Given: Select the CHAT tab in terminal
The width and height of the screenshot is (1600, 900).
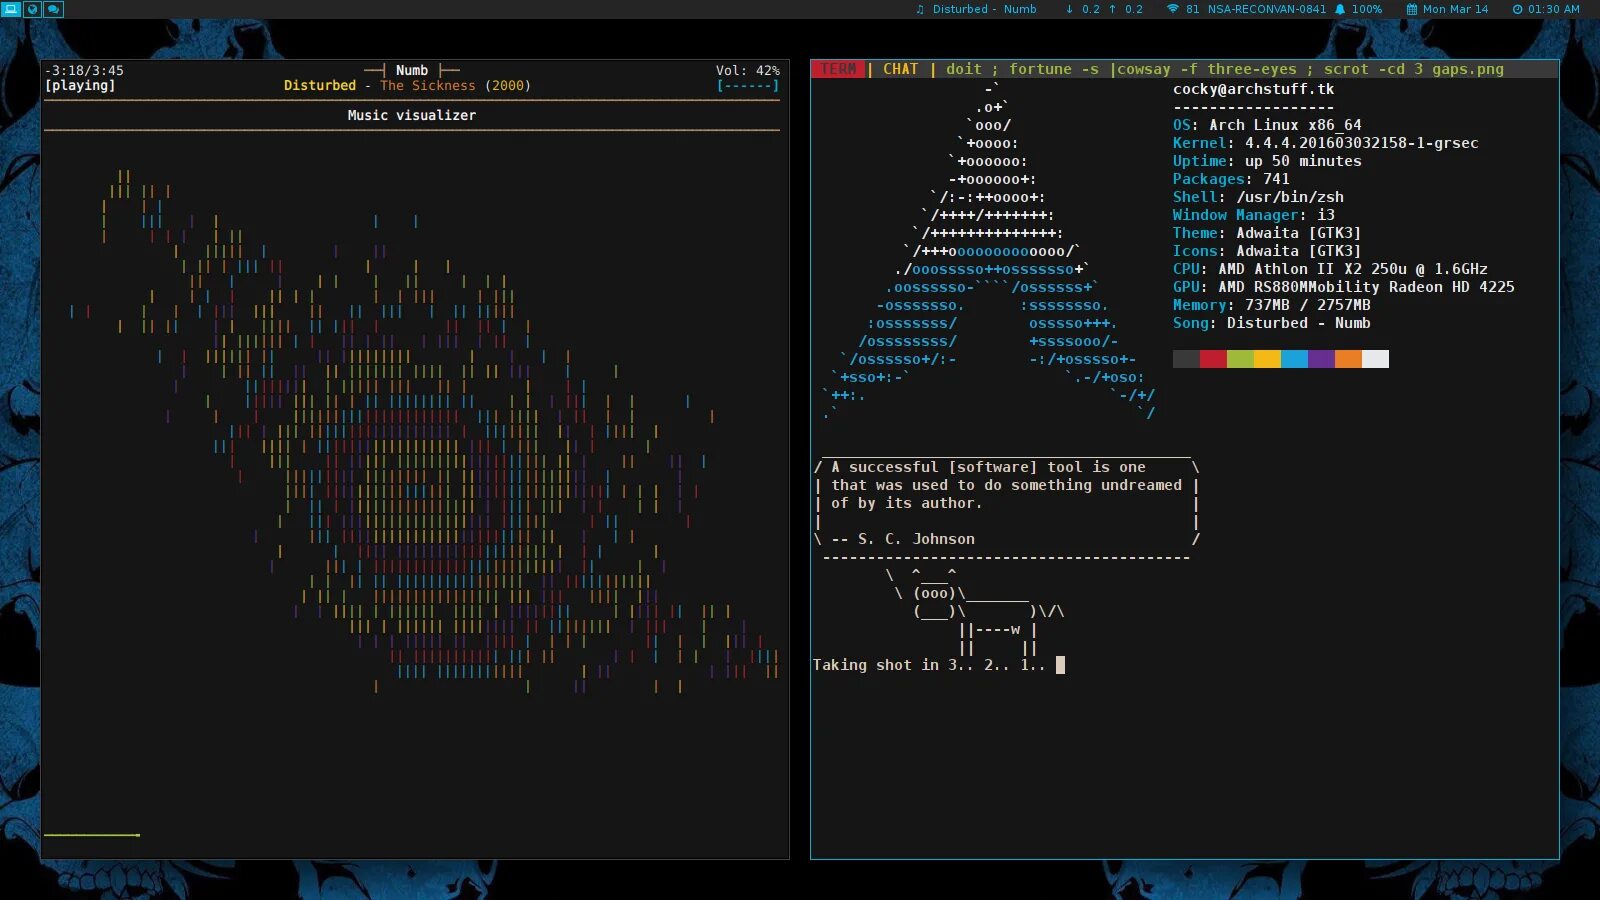Looking at the screenshot, I should point(900,69).
